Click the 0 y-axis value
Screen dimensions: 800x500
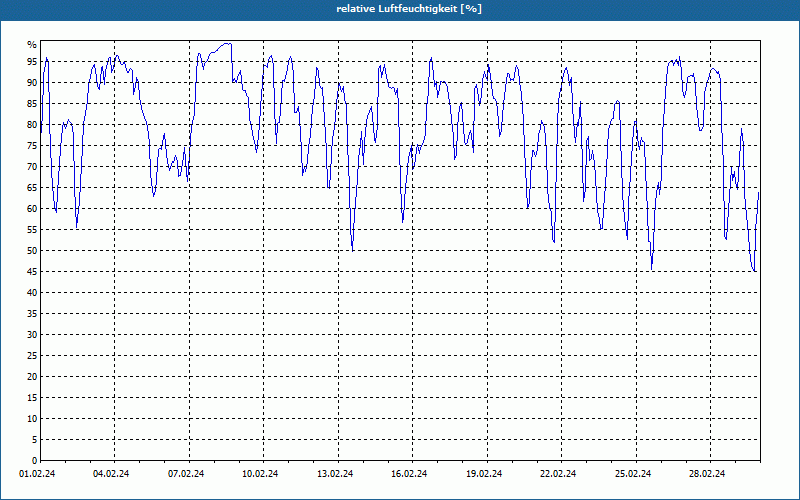(34, 460)
